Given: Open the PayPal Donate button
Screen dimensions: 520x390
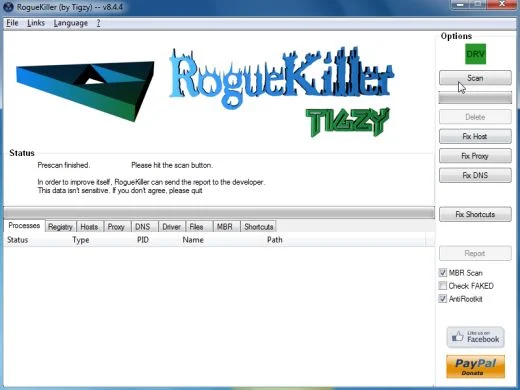Looking at the screenshot, I should click(x=475, y=367).
